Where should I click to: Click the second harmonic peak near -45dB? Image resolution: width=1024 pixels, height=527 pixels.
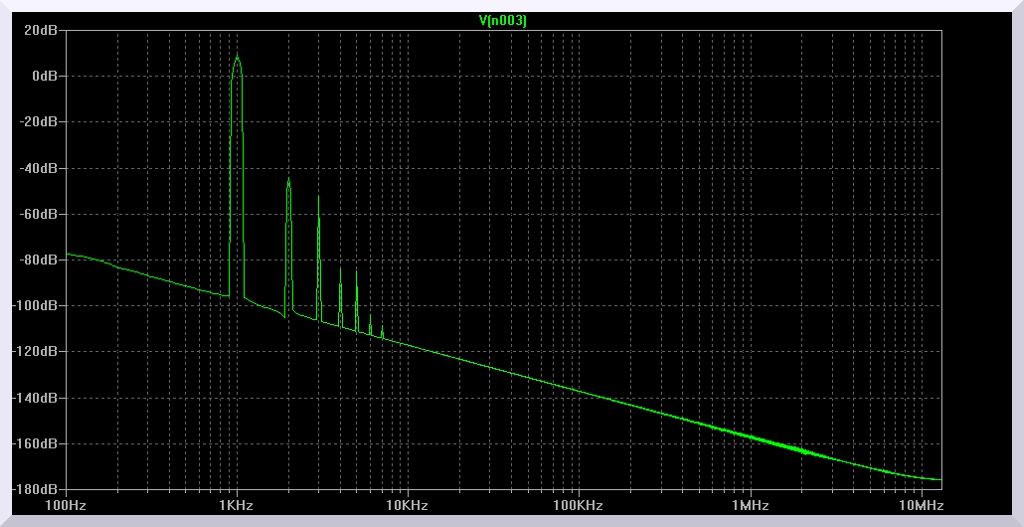click(288, 180)
